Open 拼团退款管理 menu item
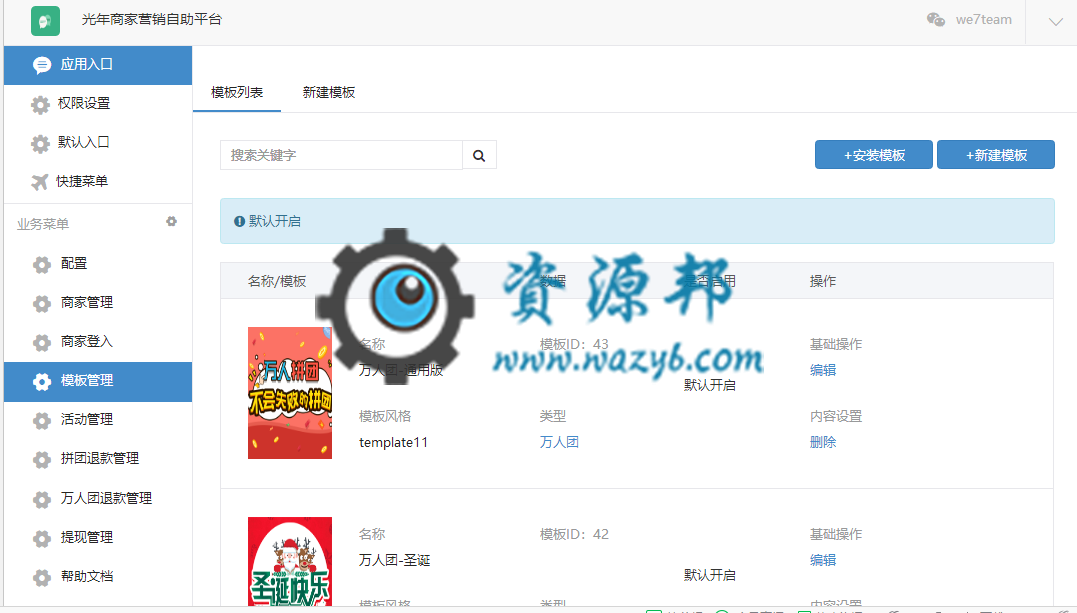 98,459
